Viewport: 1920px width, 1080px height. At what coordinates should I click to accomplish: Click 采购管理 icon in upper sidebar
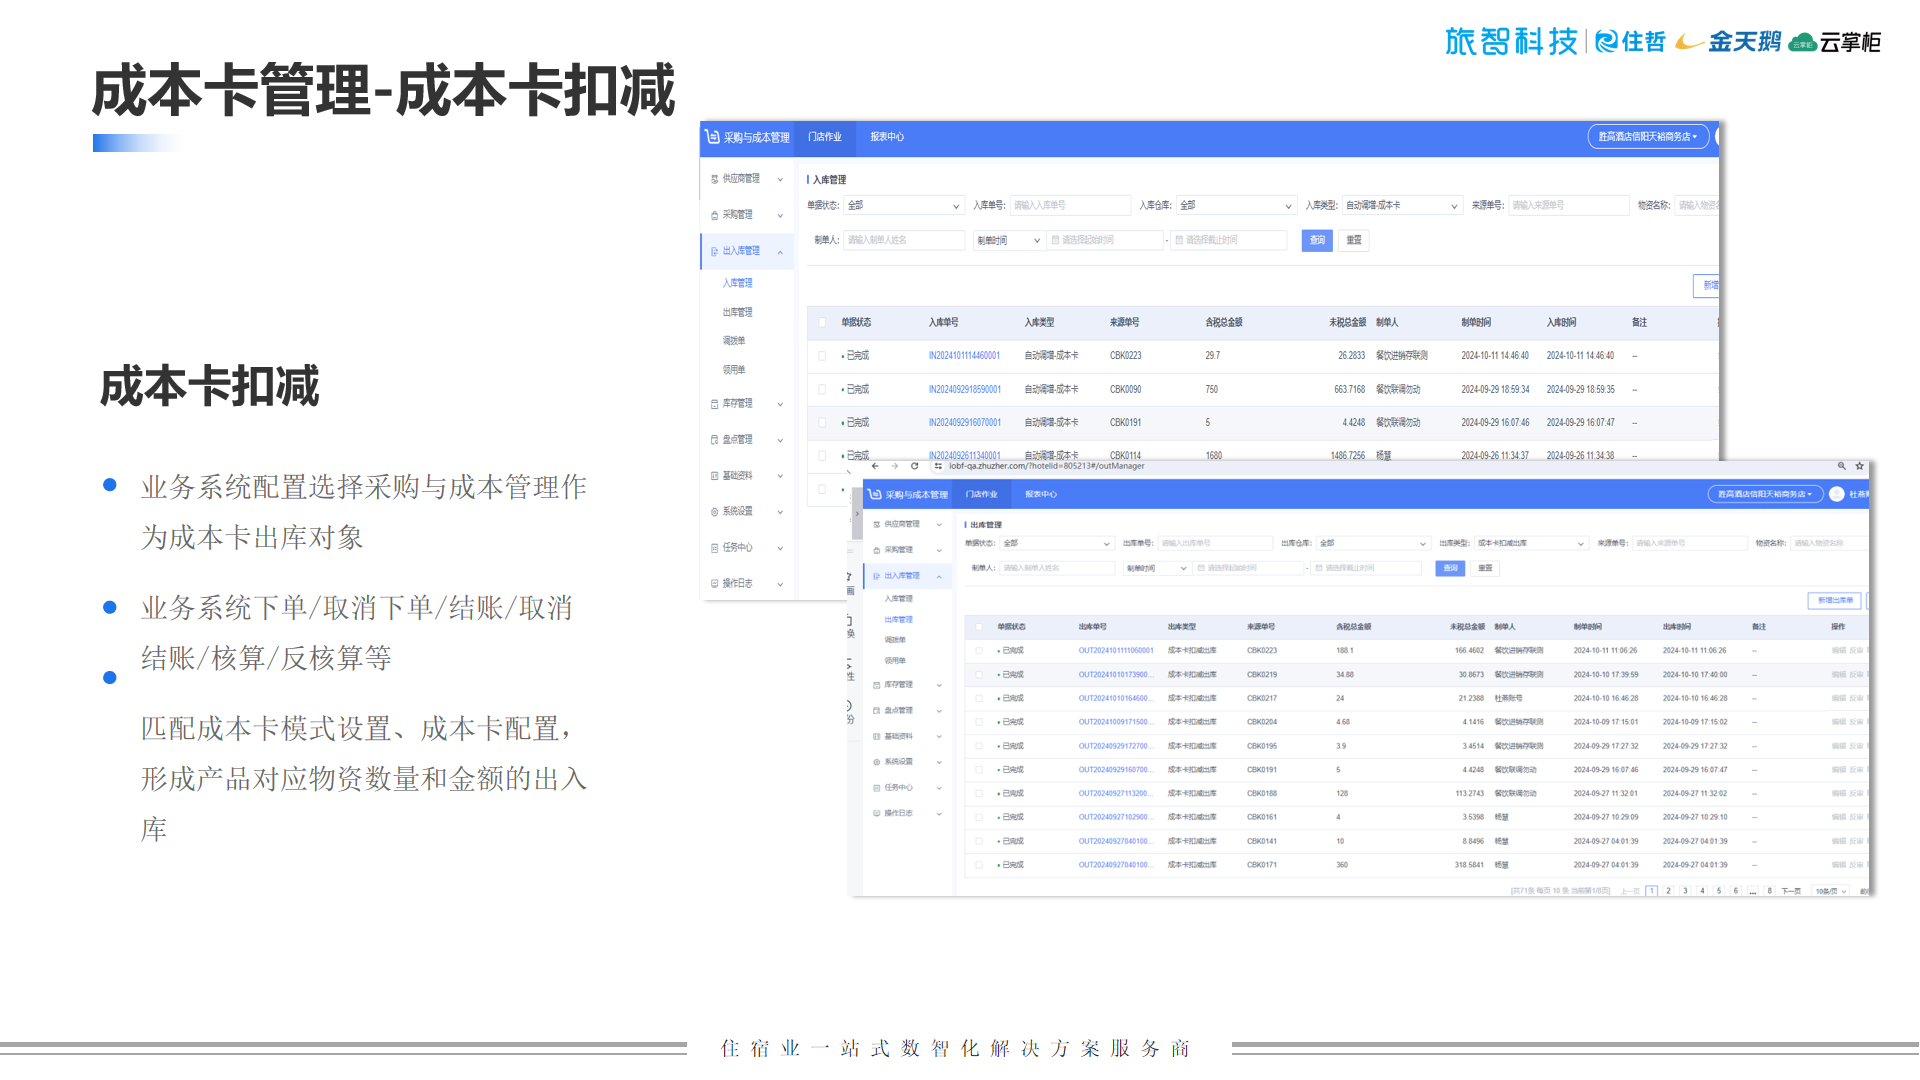pos(714,215)
